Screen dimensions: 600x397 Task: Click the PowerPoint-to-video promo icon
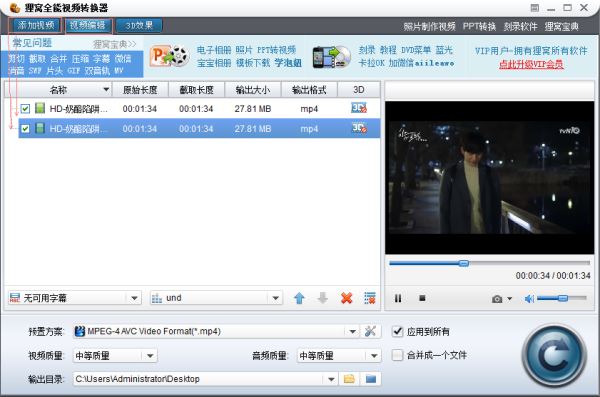(x=169, y=56)
